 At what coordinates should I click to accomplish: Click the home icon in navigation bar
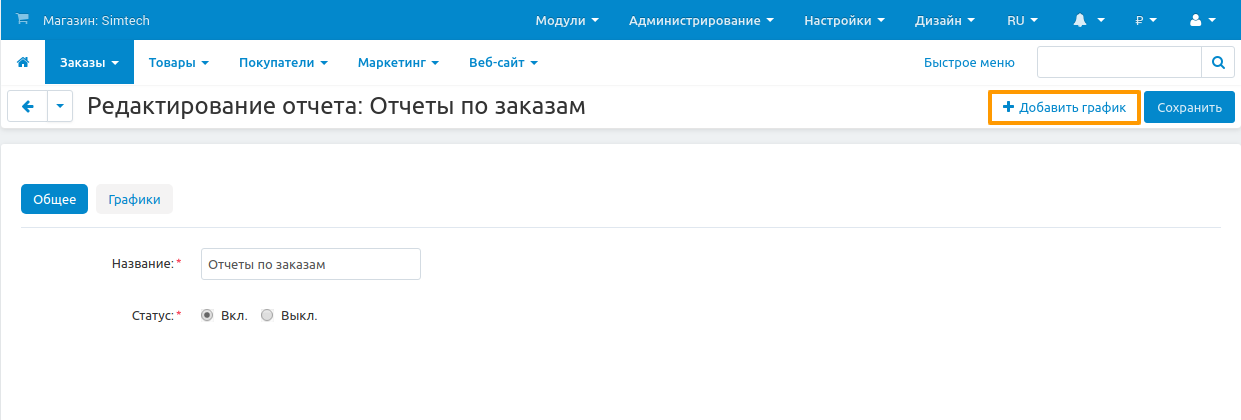coord(23,62)
